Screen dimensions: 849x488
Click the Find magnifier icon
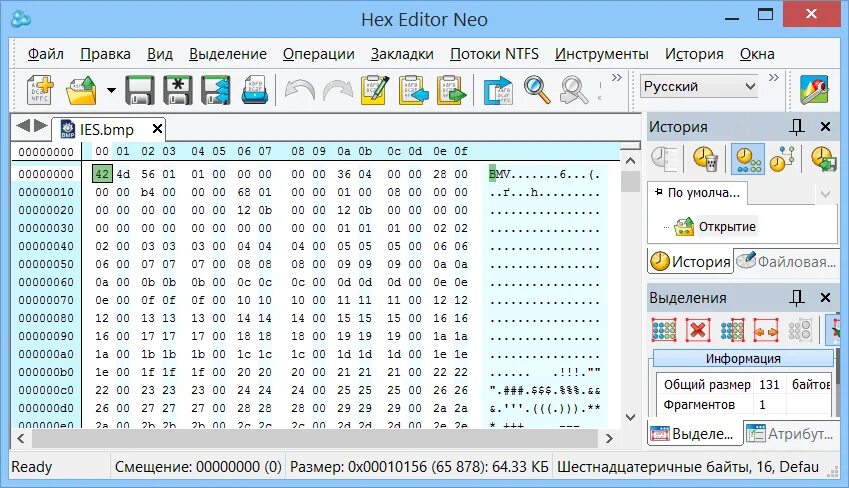pyautogui.click(x=536, y=90)
